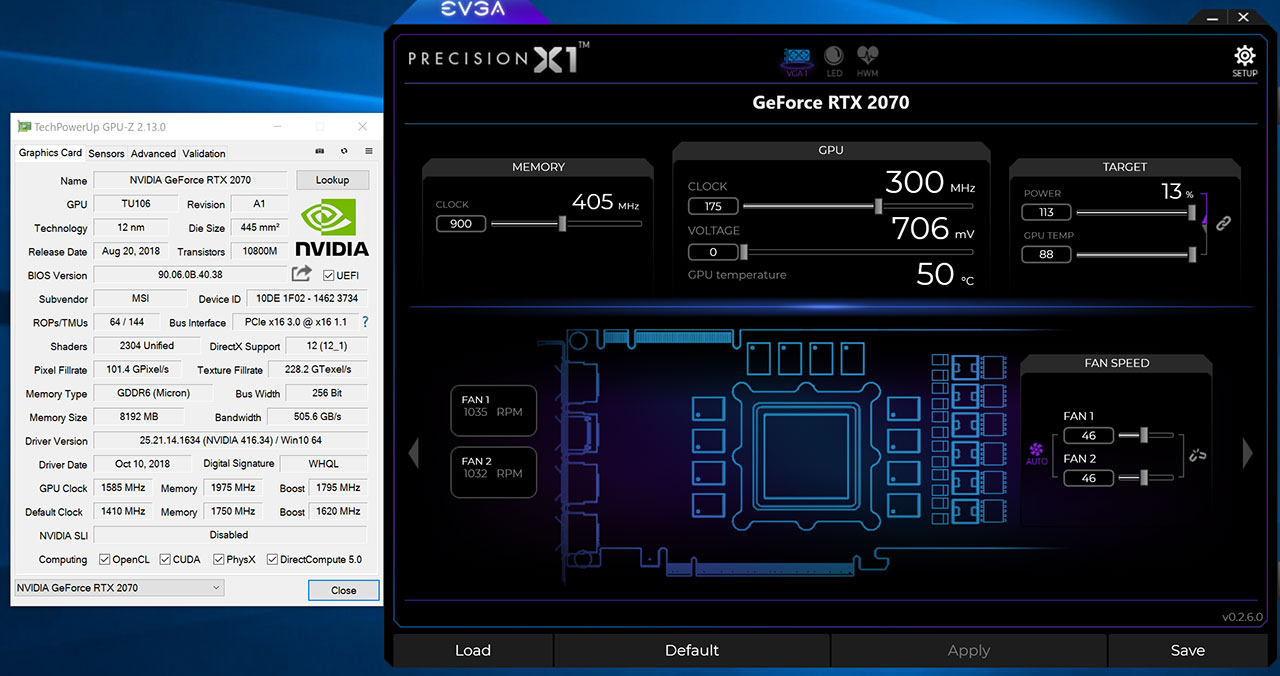Click the Bus Interface question mark
Screen dimensions: 1280x676
tap(365, 322)
